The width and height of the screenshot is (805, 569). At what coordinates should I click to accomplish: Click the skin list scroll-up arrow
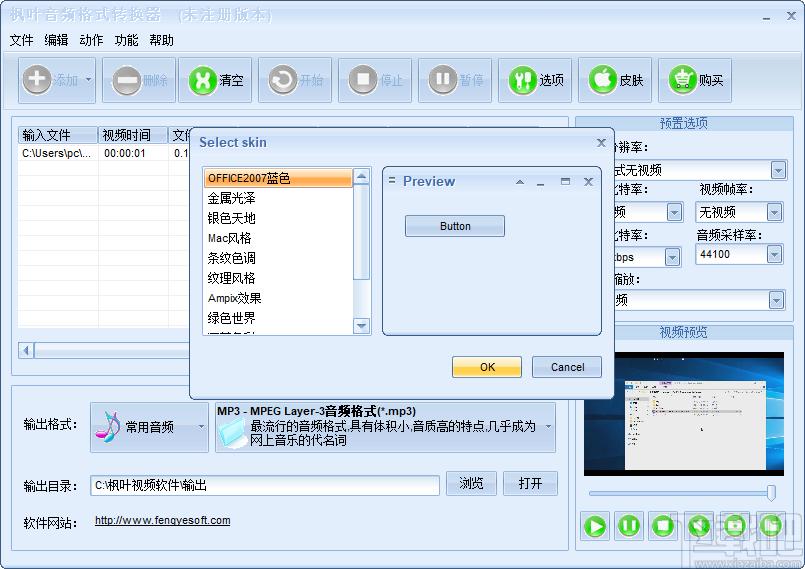point(362,177)
